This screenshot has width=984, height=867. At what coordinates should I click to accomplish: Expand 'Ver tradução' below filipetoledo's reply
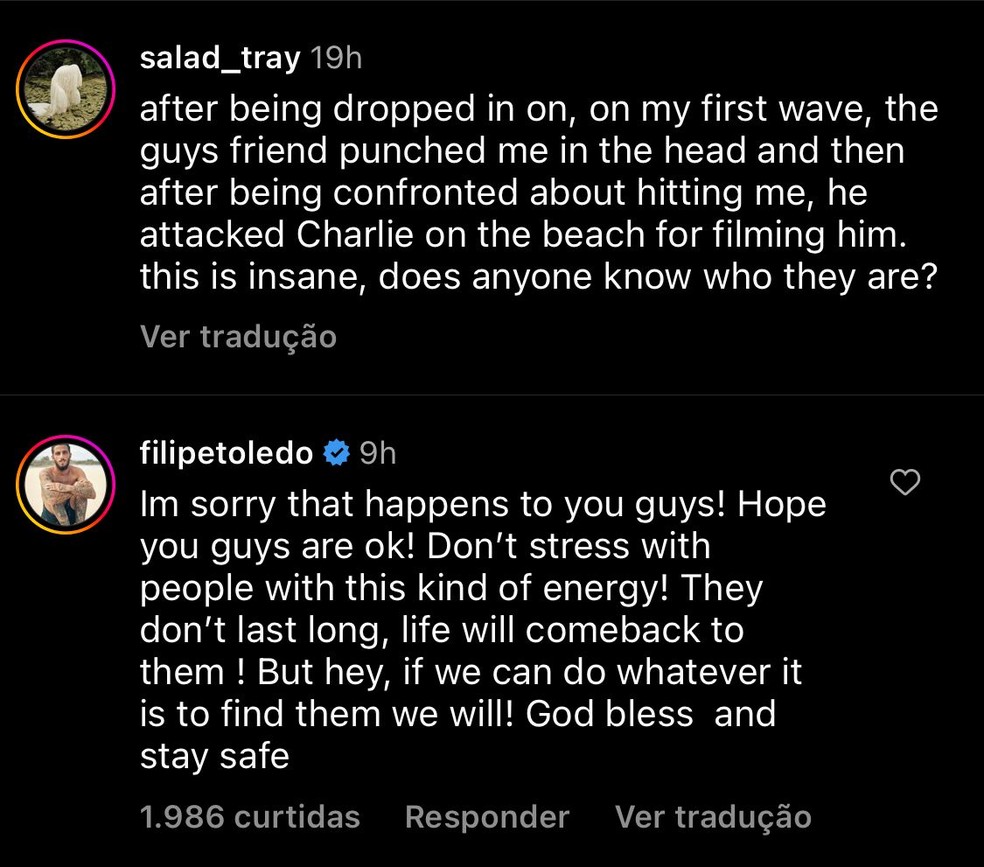click(712, 816)
